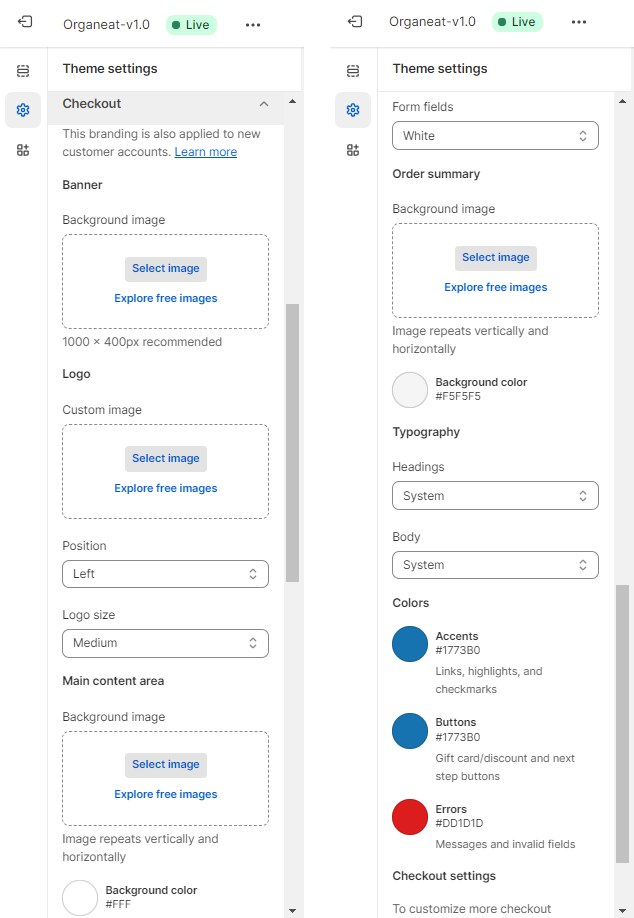The image size is (634, 918).
Task: Click the Live badge in left panel
Action: coord(191,25)
